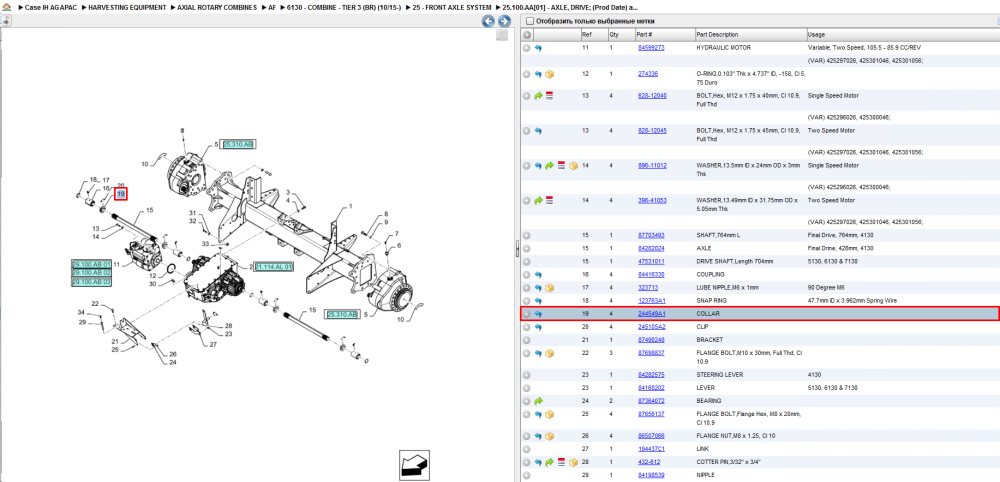1000x482 pixels.
Task: Click the blue arrow icon in CLIP row
Action: [538, 326]
